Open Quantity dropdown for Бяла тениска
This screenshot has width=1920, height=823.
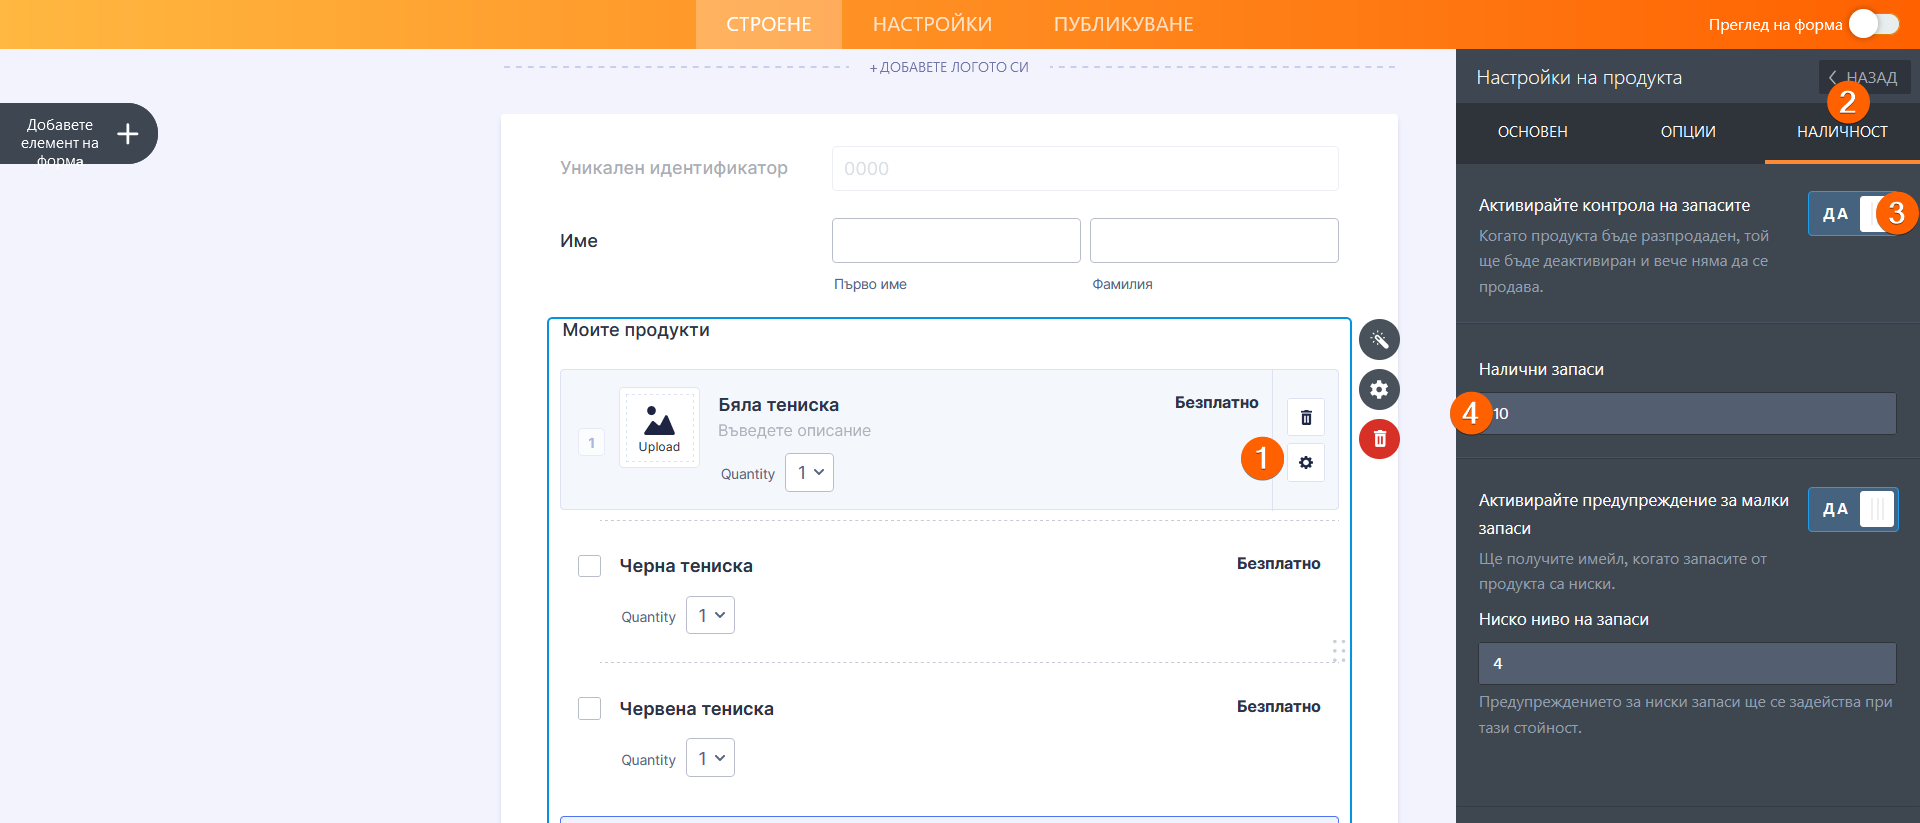(809, 473)
